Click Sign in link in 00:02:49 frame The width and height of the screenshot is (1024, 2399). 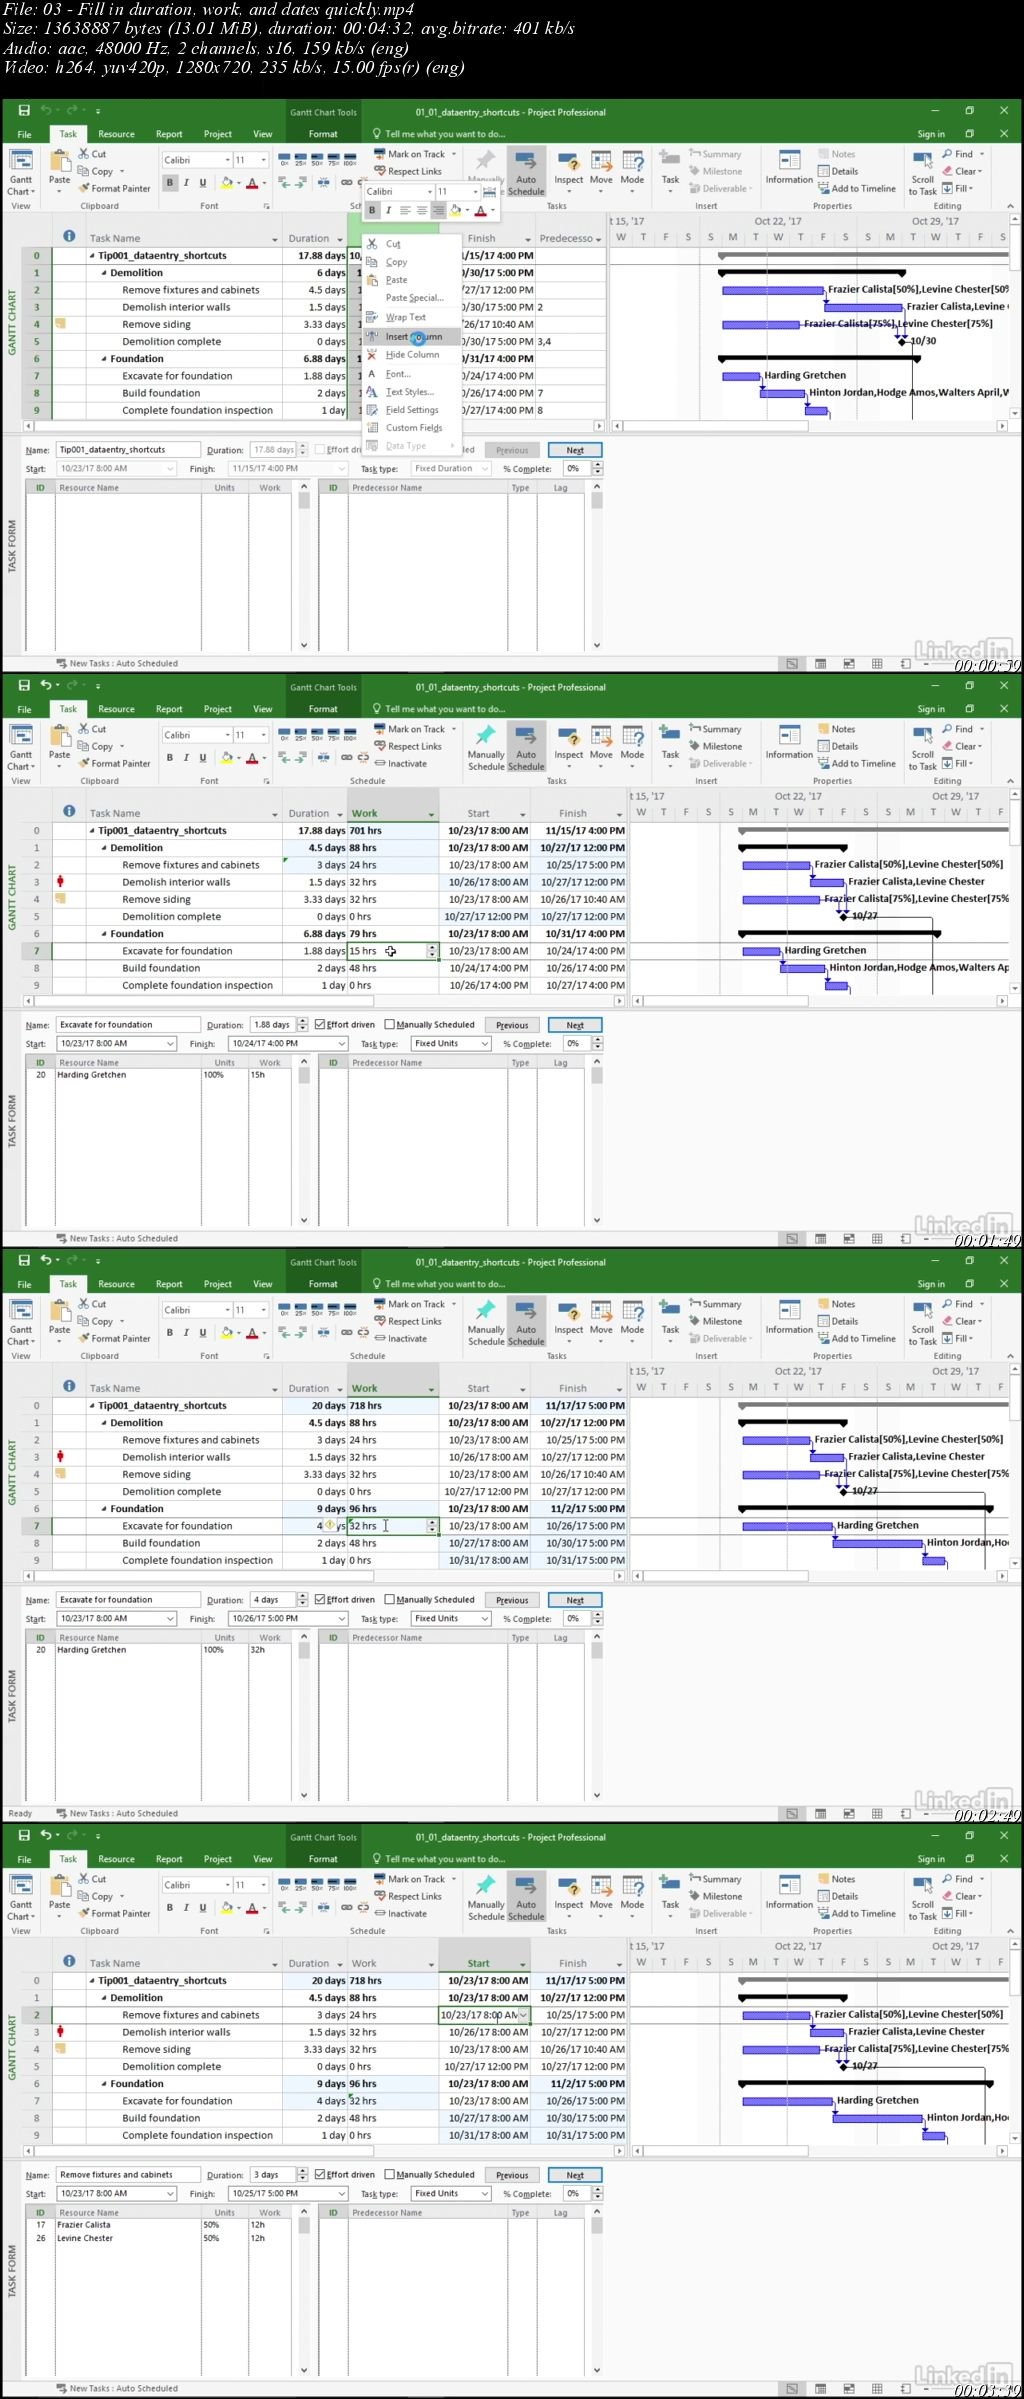click(931, 1284)
